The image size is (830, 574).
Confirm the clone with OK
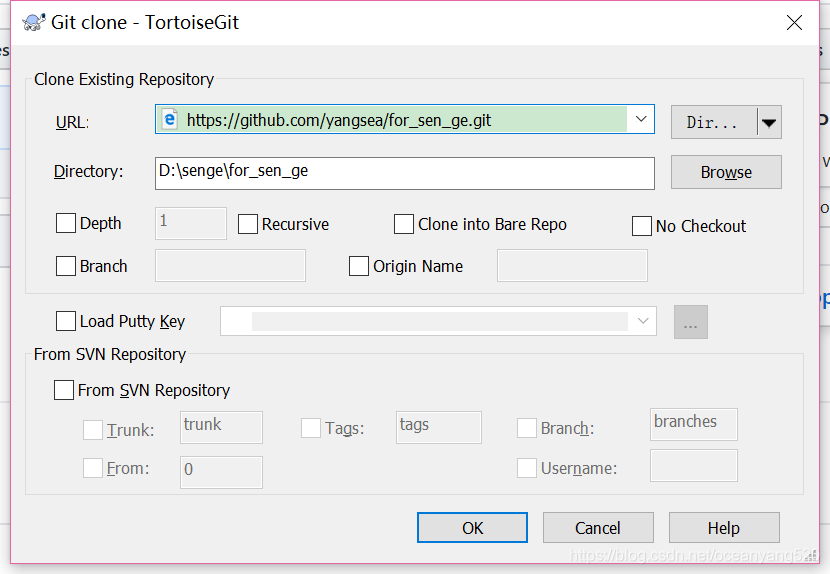(x=472, y=527)
